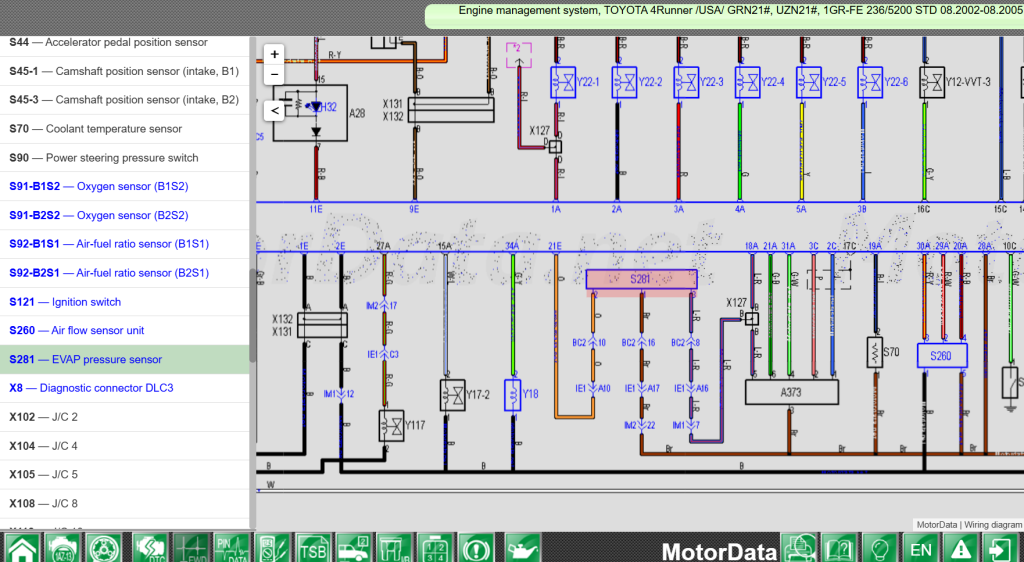Open the EWD wiring diagrams icon
1024x562 pixels.
pyautogui.click(x=191, y=548)
